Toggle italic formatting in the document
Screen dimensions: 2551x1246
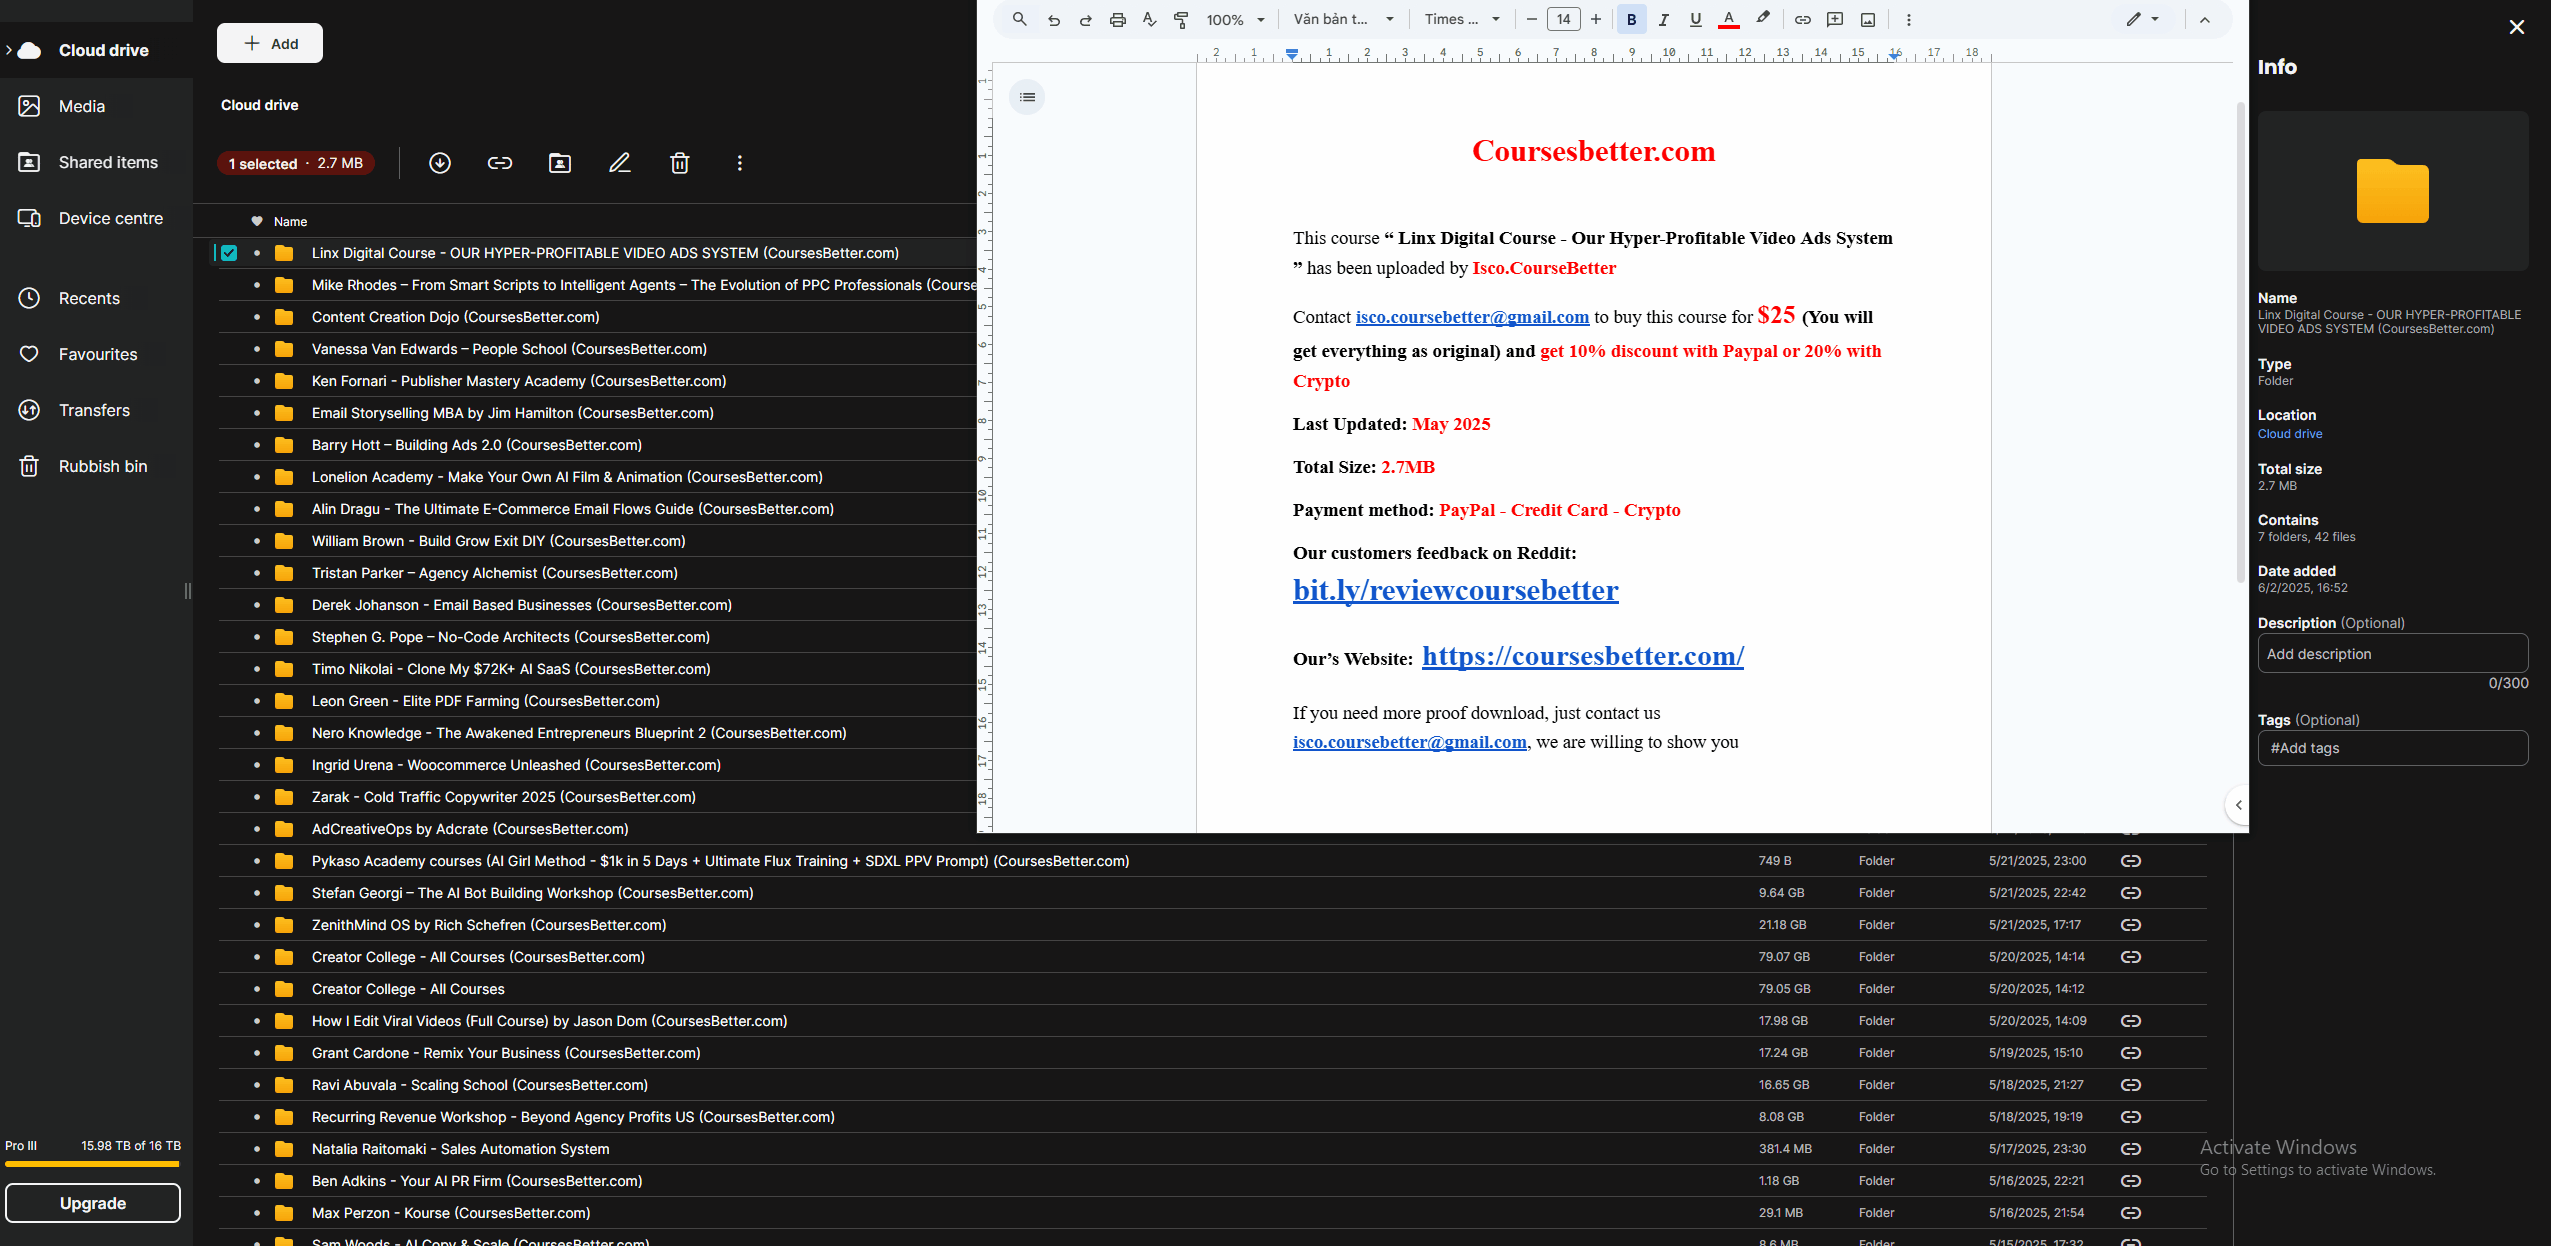(1663, 19)
